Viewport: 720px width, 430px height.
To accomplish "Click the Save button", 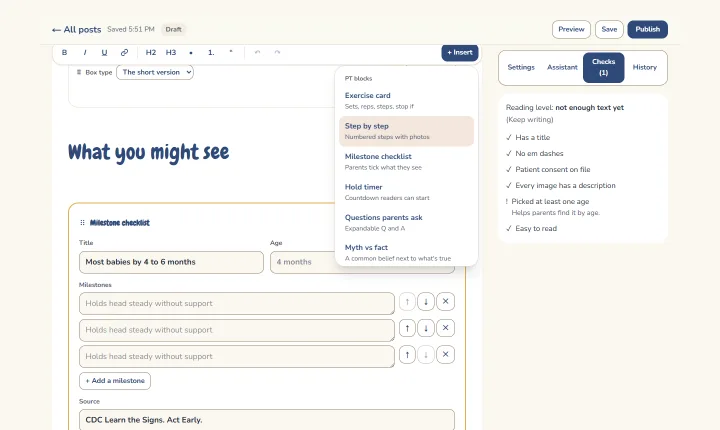I will click(609, 29).
